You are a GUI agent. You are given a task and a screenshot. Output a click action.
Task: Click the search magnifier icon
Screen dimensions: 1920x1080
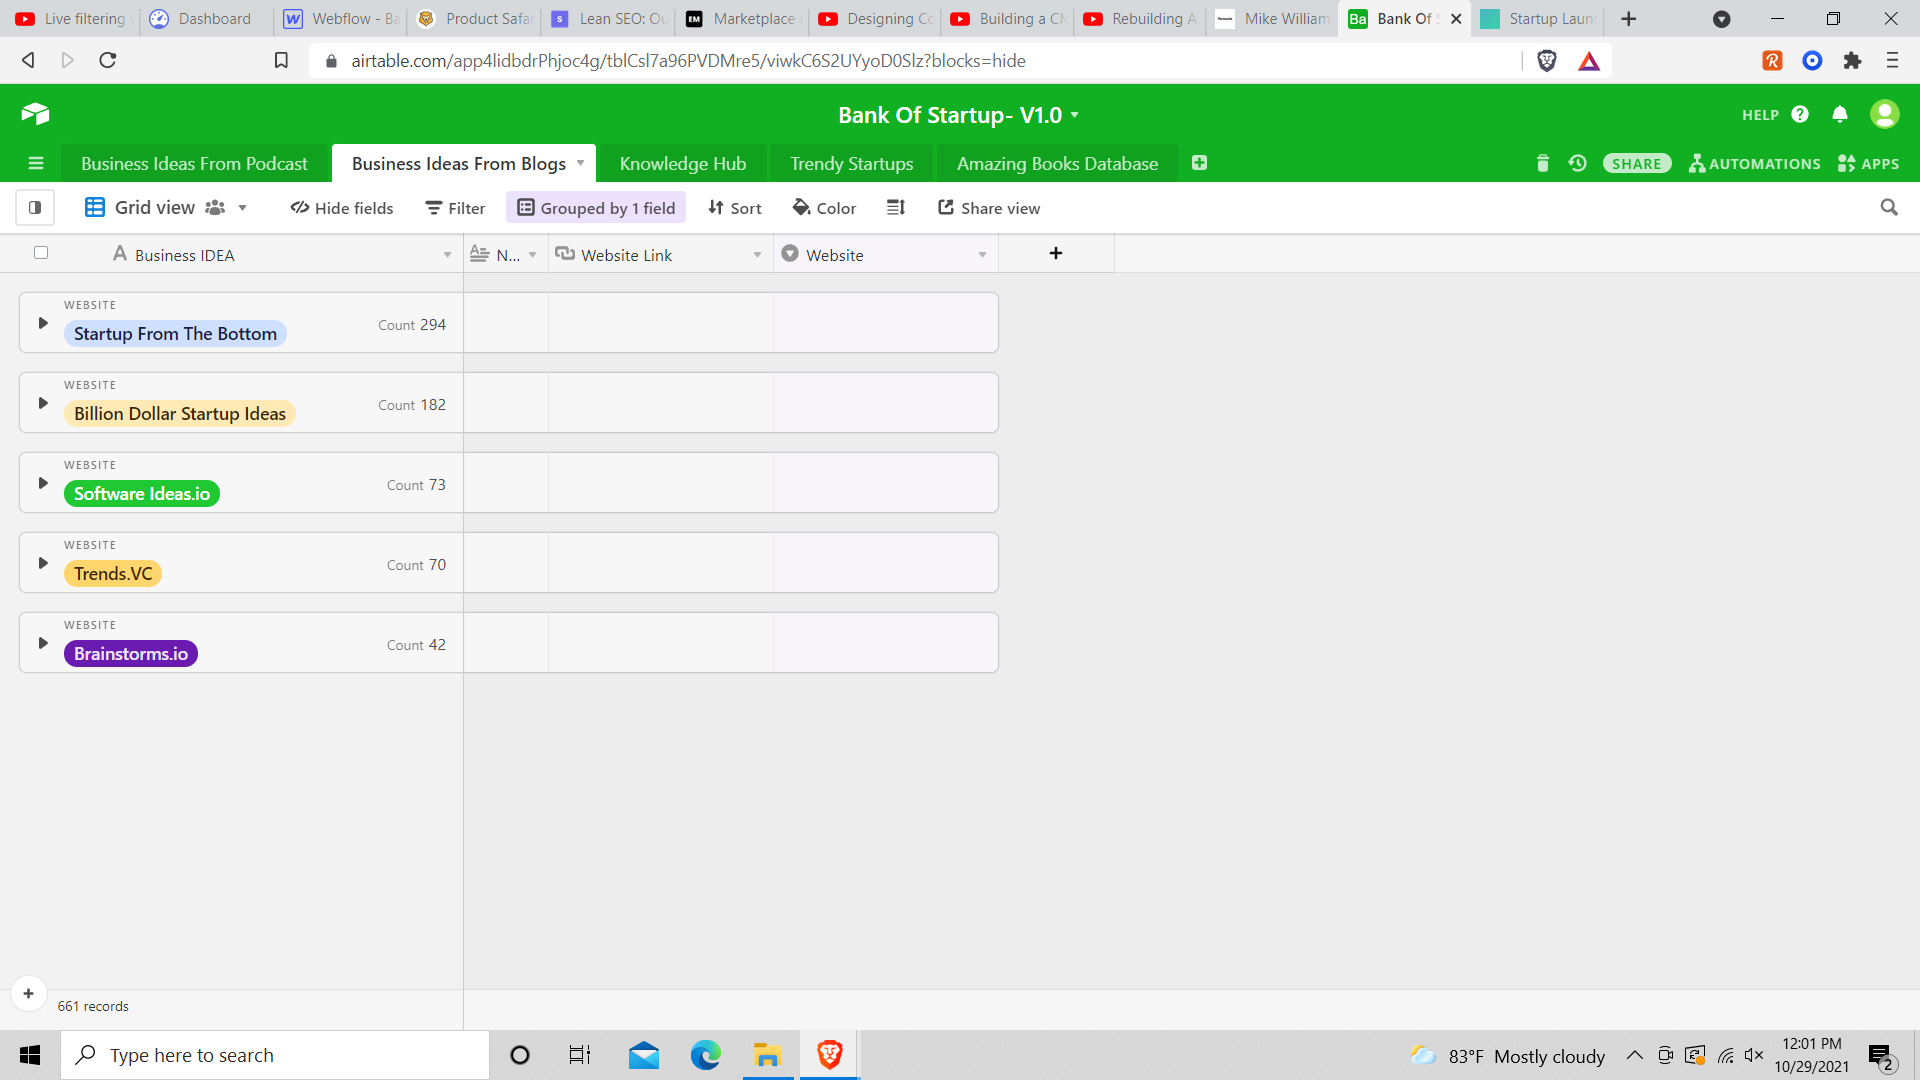(x=1888, y=207)
